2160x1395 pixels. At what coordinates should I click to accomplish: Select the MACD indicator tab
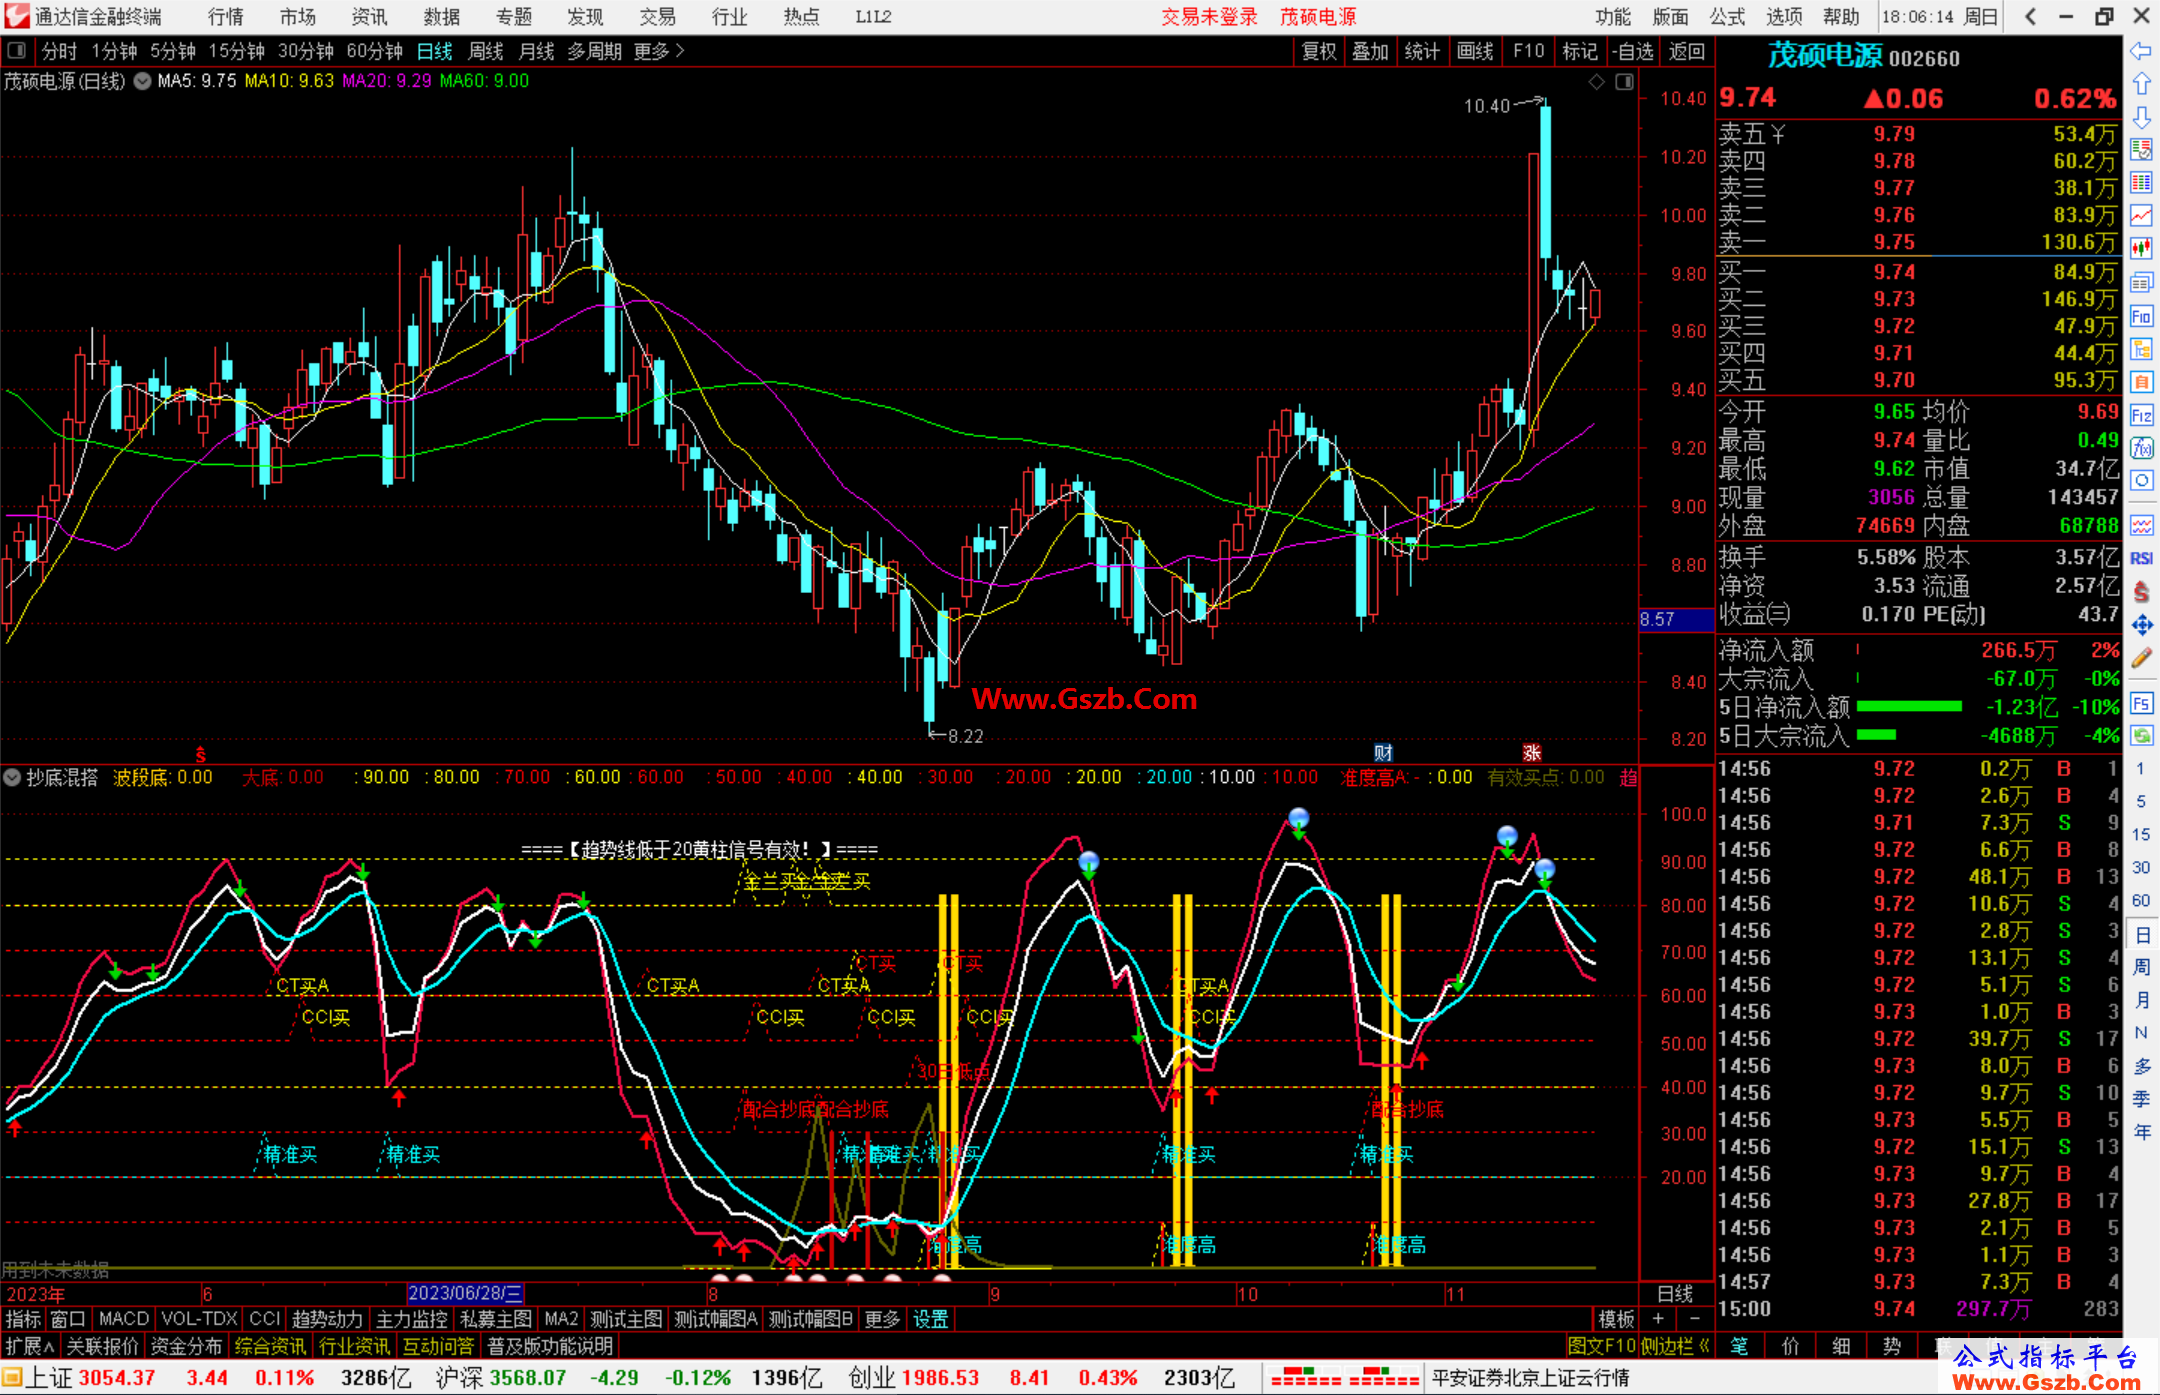click(x=124, y=1319)
